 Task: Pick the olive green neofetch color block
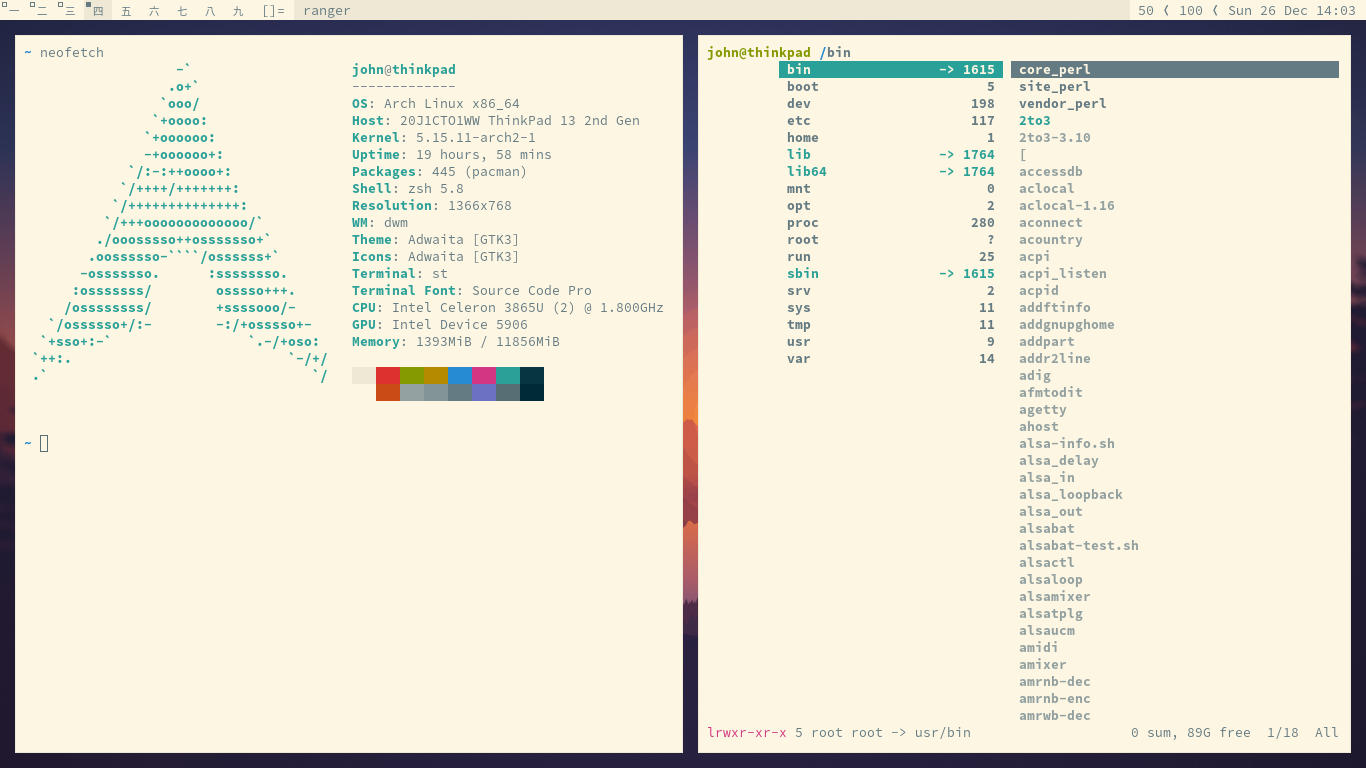(412, 375)
